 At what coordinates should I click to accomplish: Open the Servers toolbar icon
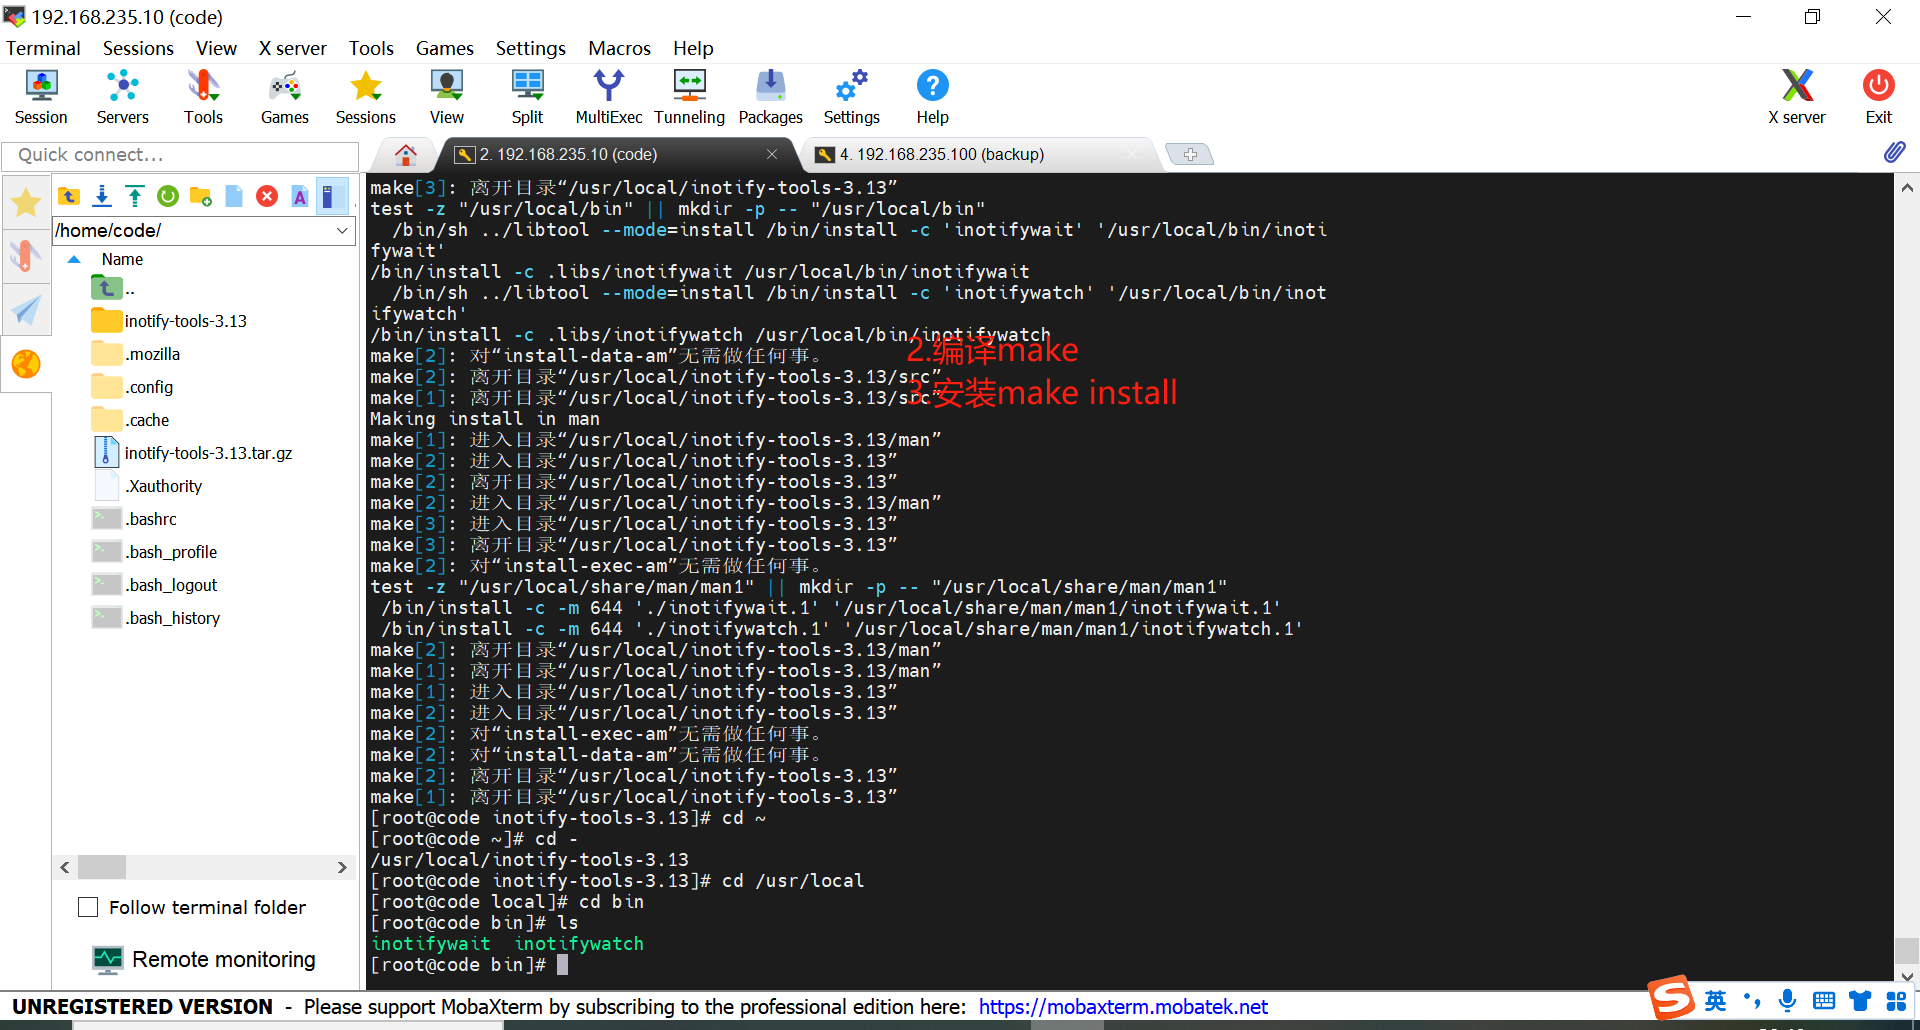tap(122, 97)
